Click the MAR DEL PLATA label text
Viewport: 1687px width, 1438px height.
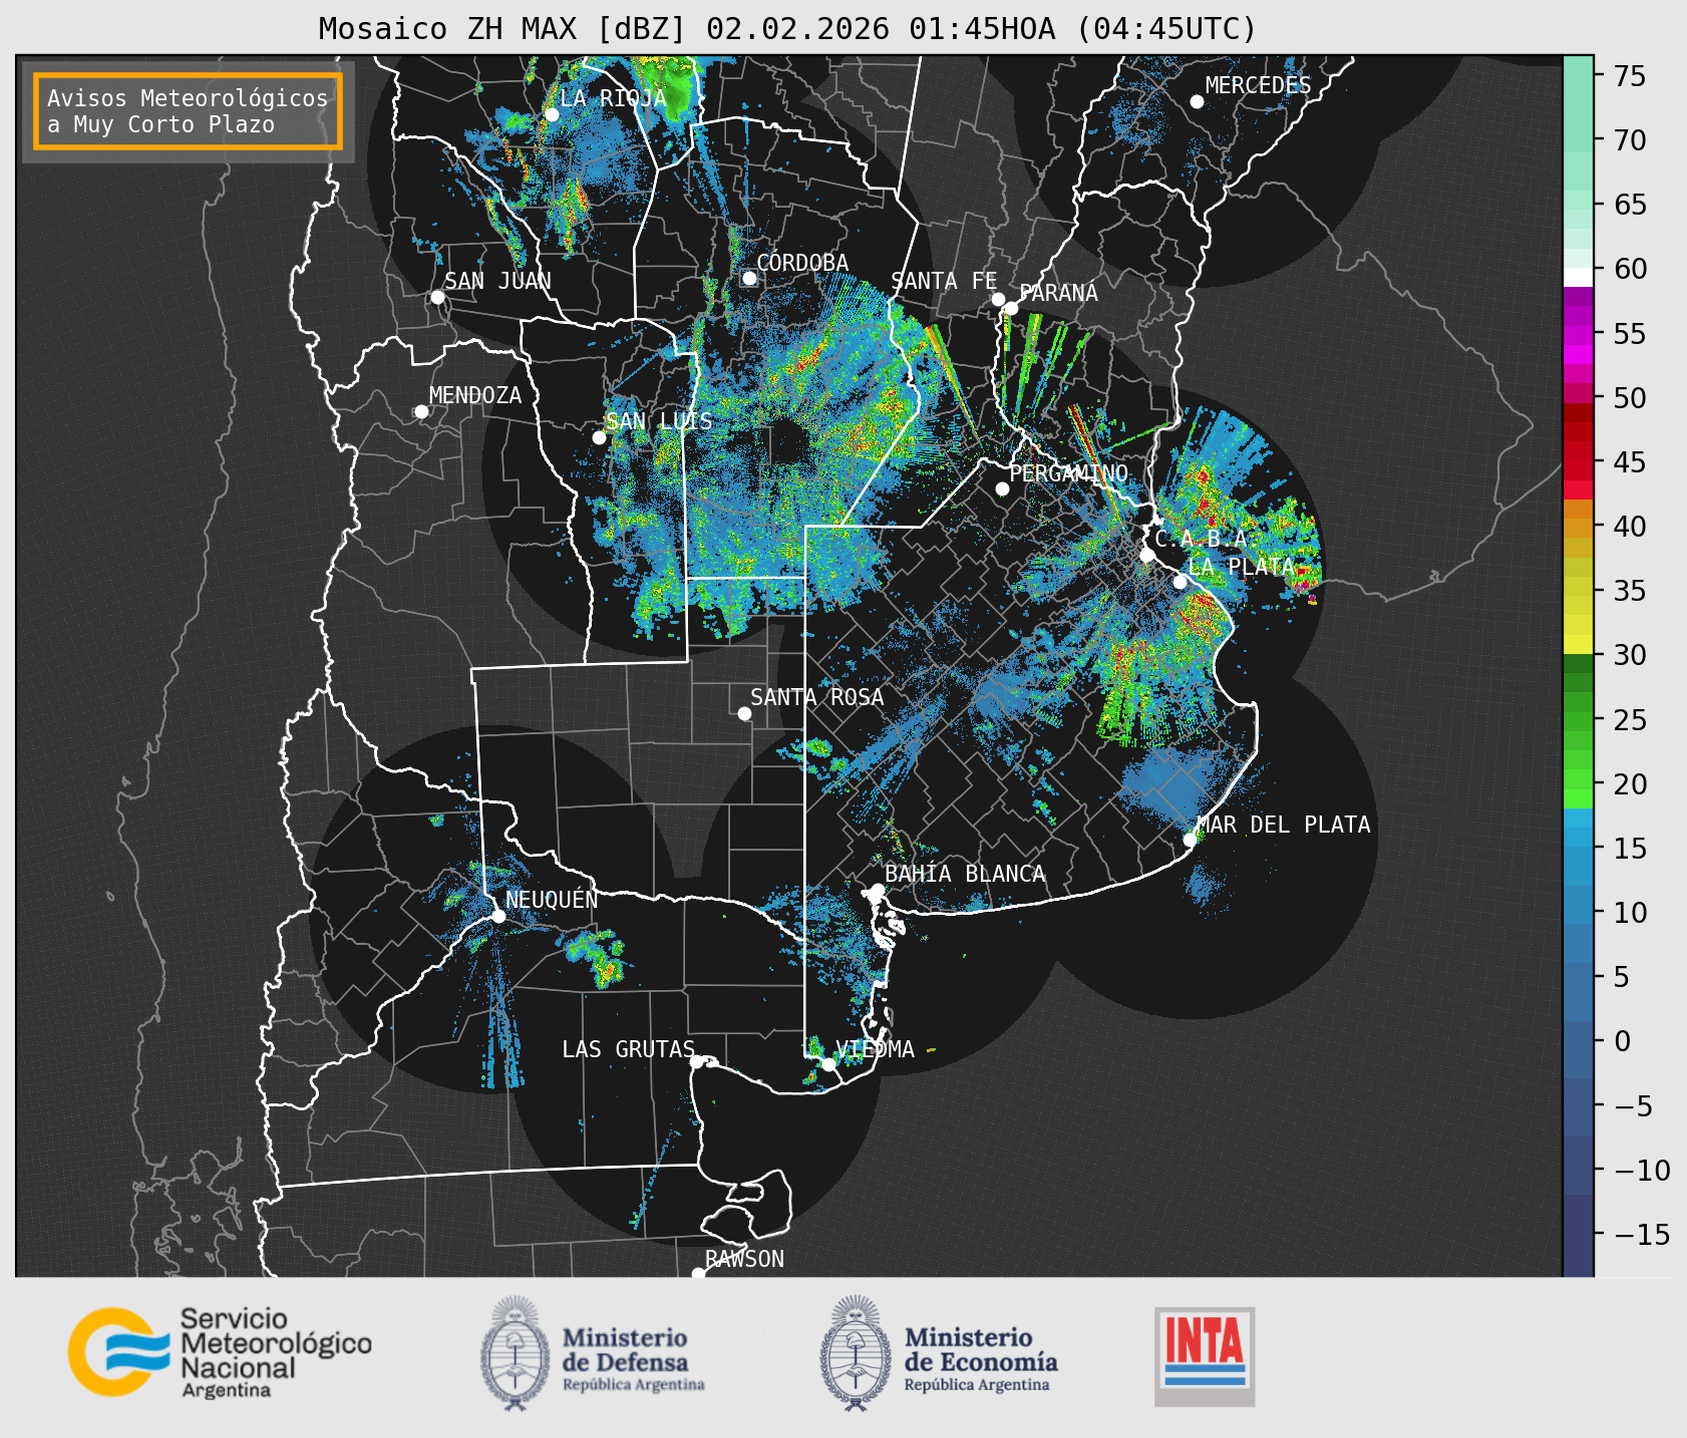(x=1283, y=825)
